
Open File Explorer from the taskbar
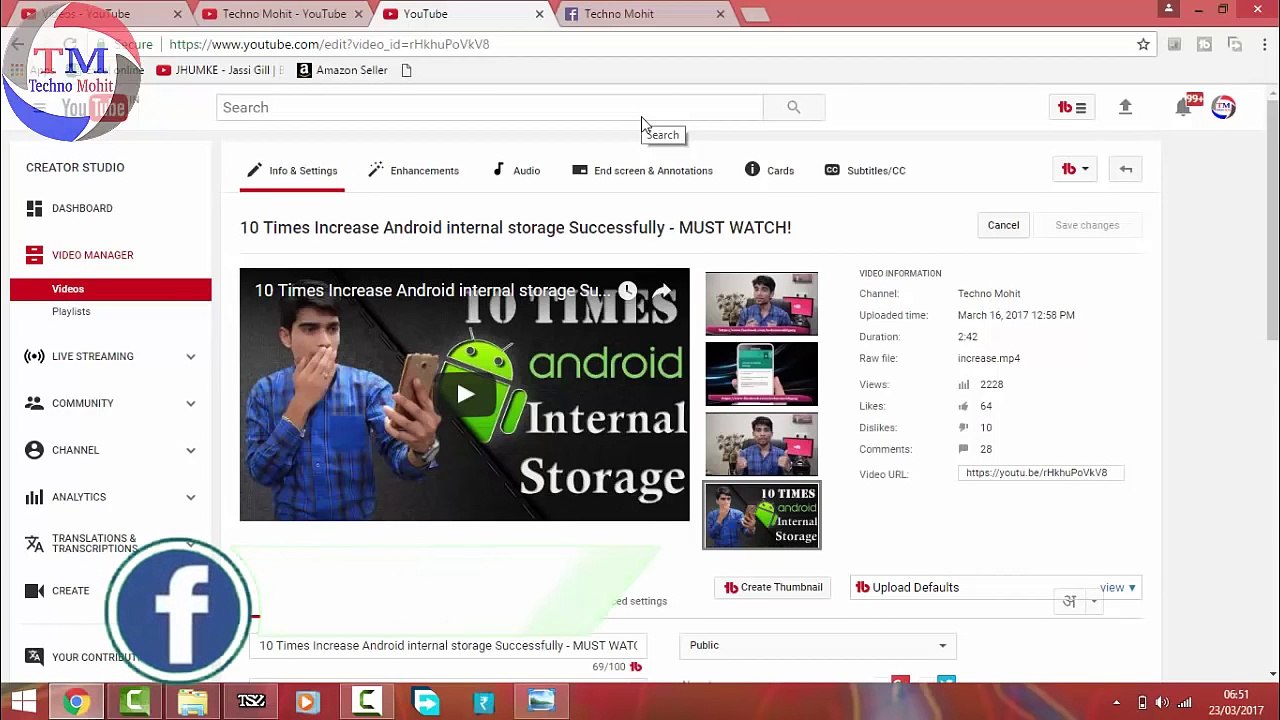[x=193, y=702]
